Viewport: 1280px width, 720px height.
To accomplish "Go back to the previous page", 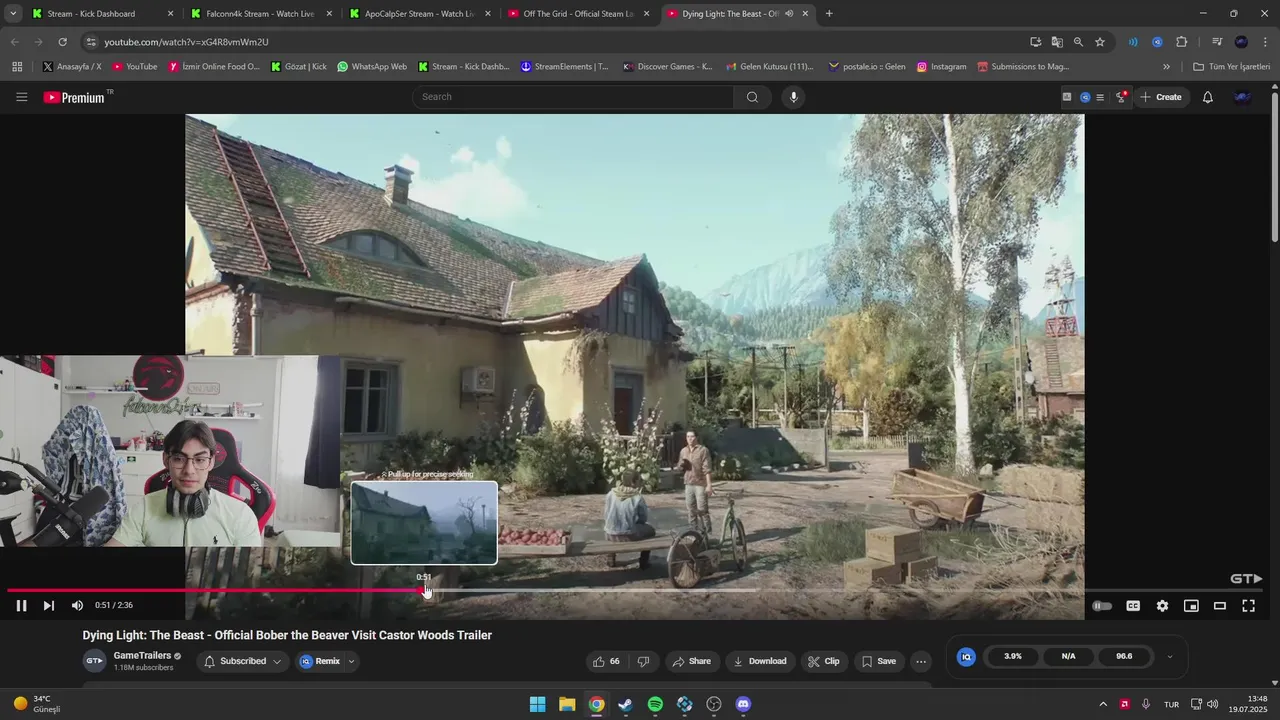I will pos(14,42).
